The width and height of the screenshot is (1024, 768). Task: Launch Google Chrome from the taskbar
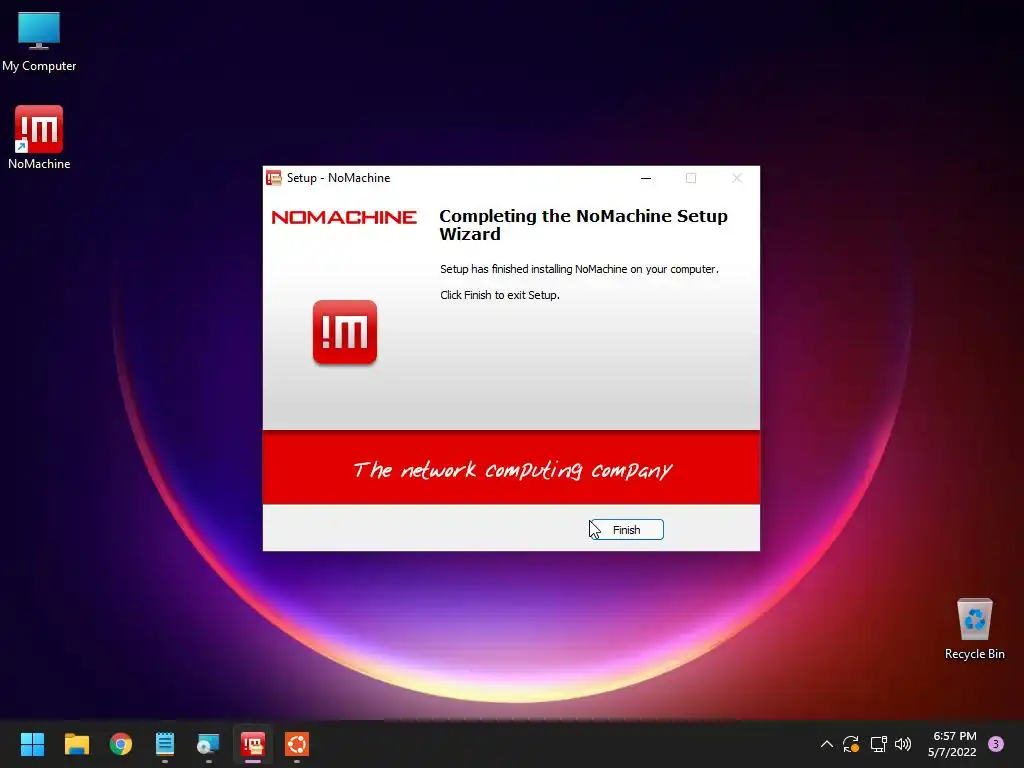pos(121,744)
